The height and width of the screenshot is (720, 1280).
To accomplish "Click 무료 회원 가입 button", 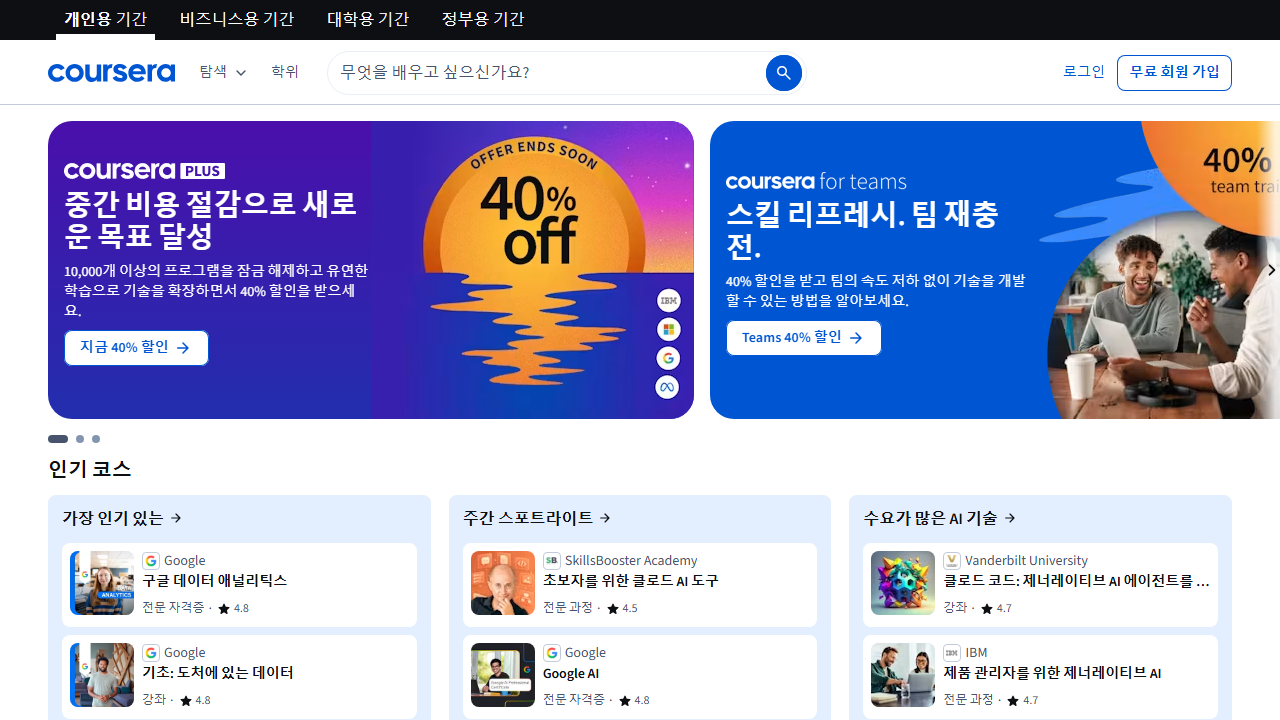I will (1174, 73).
